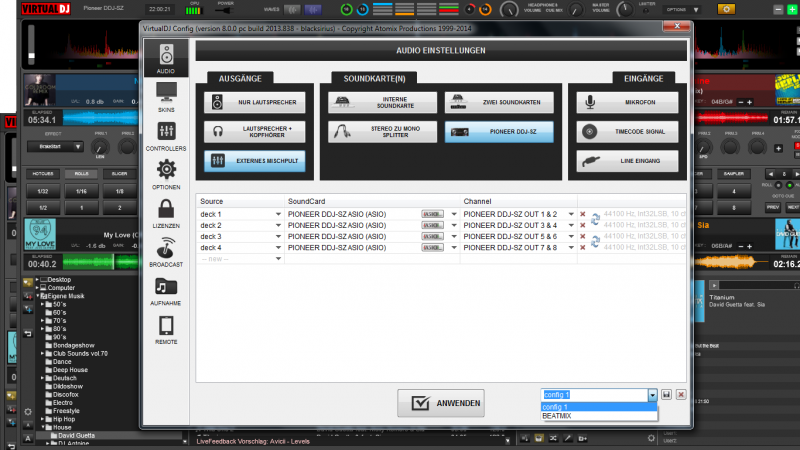Remove the deck 2 audio routing row
800x450 pixels.
(583, 226)
